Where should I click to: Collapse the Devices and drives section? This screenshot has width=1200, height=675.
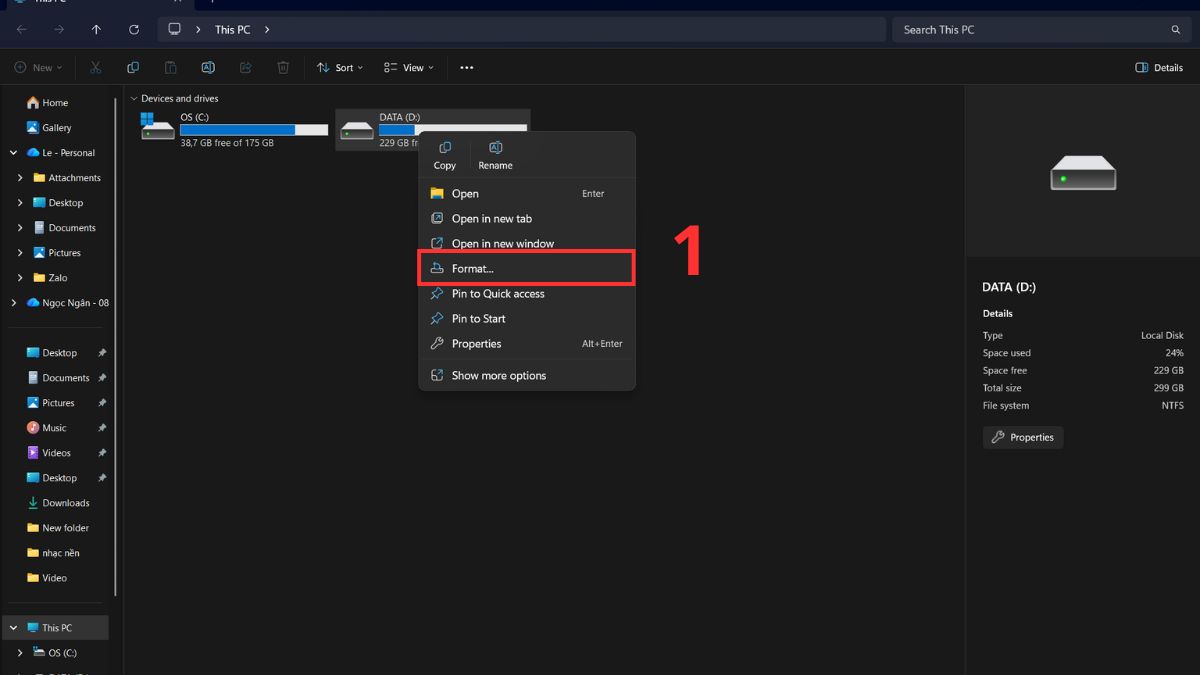133,98
